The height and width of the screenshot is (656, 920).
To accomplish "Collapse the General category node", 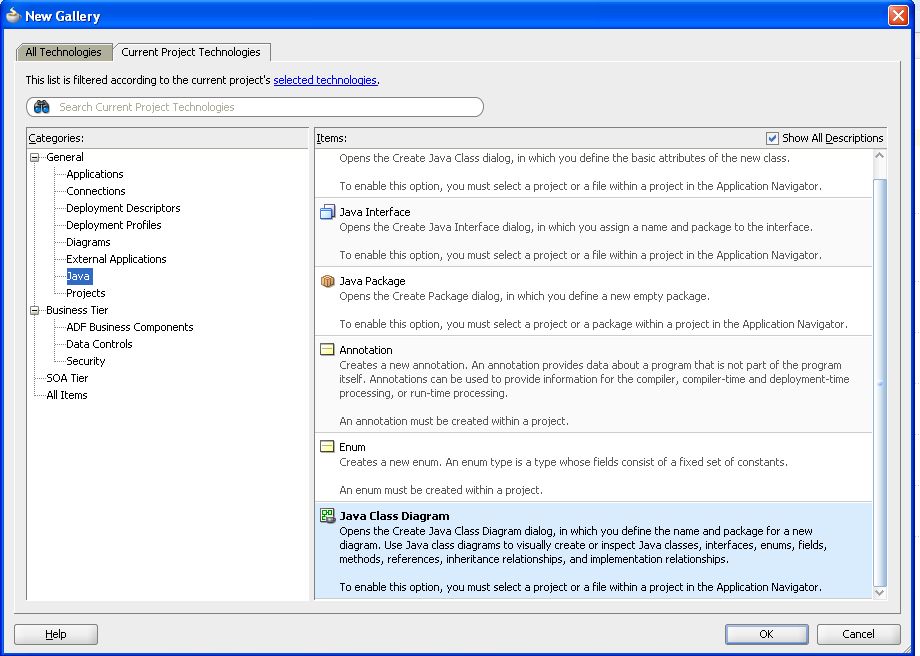I will pos(35,157).
